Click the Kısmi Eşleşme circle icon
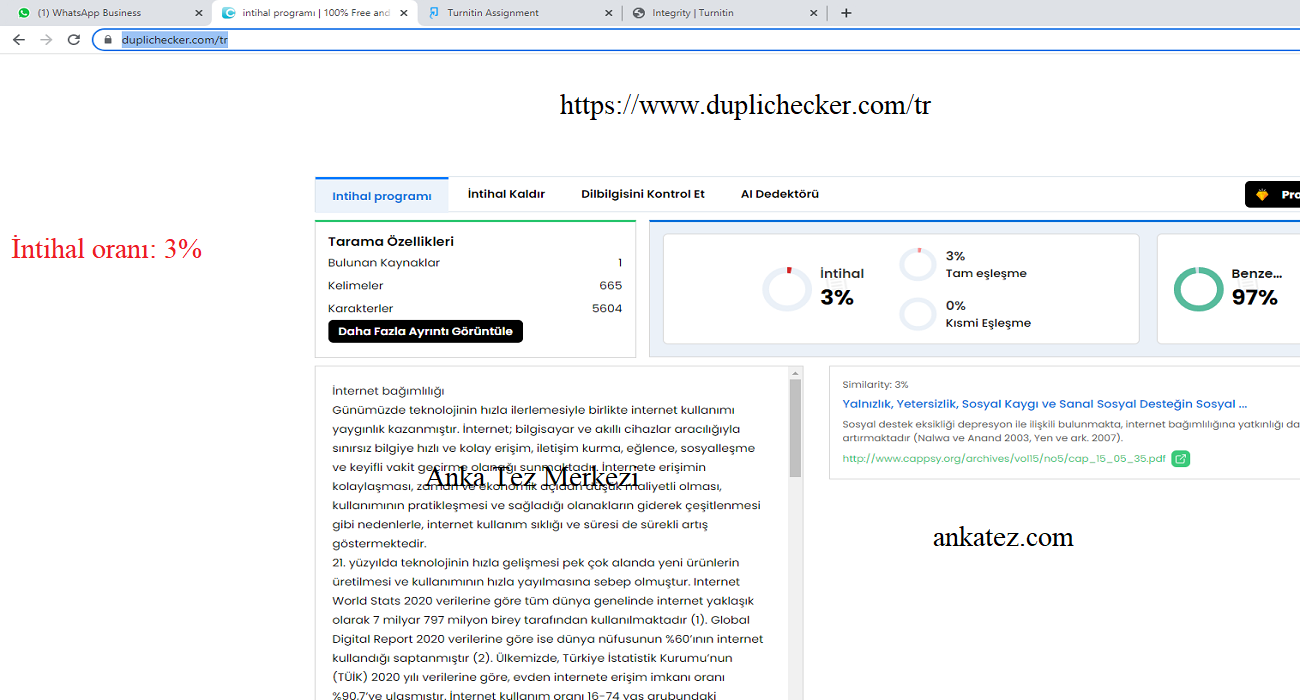 coord(917,313)
